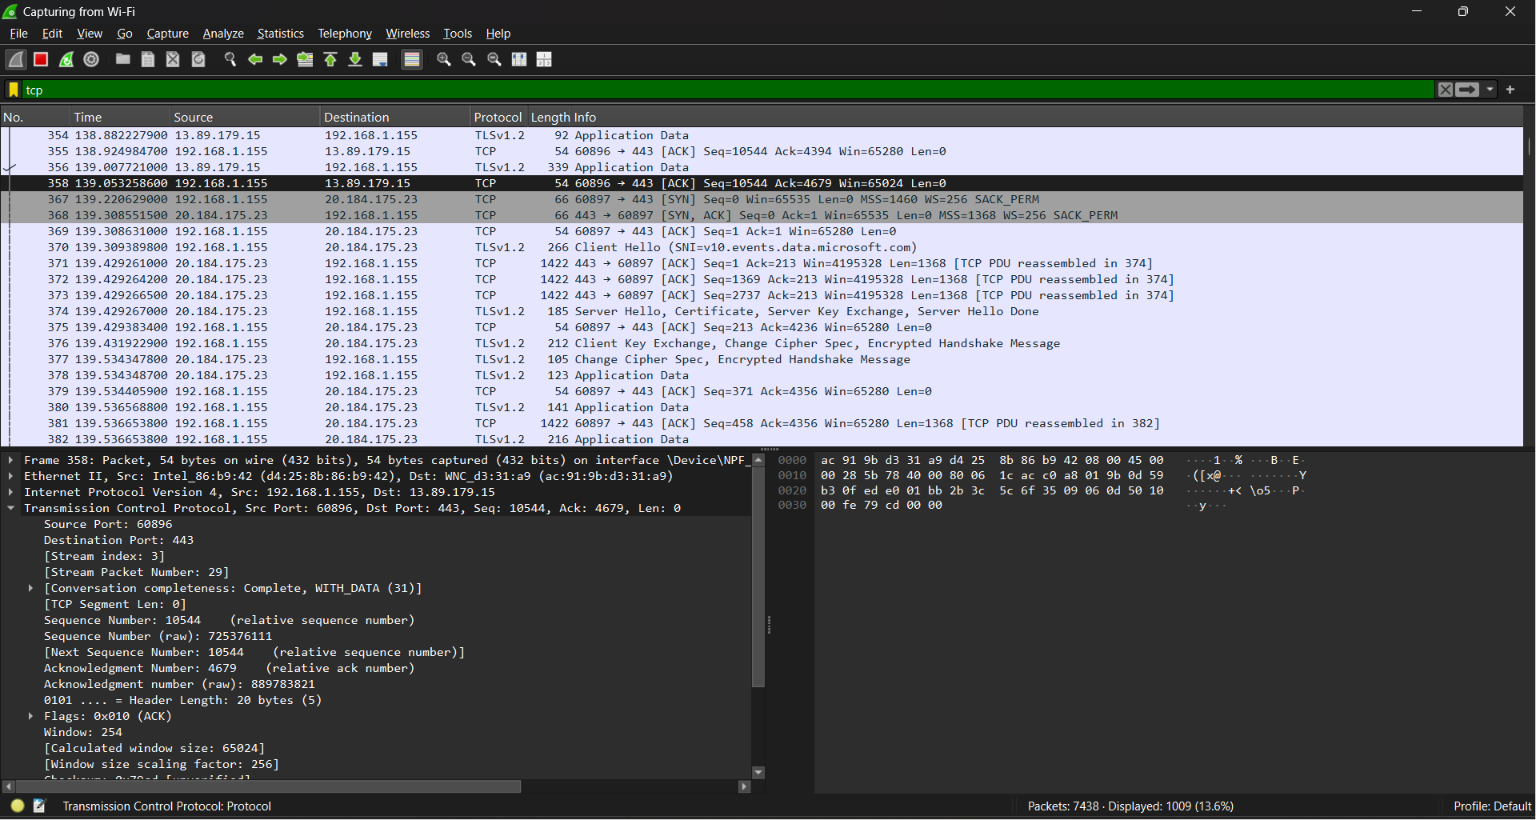Click Packets: 7438 Displayed: 1009 status text

pos(1131,806)
